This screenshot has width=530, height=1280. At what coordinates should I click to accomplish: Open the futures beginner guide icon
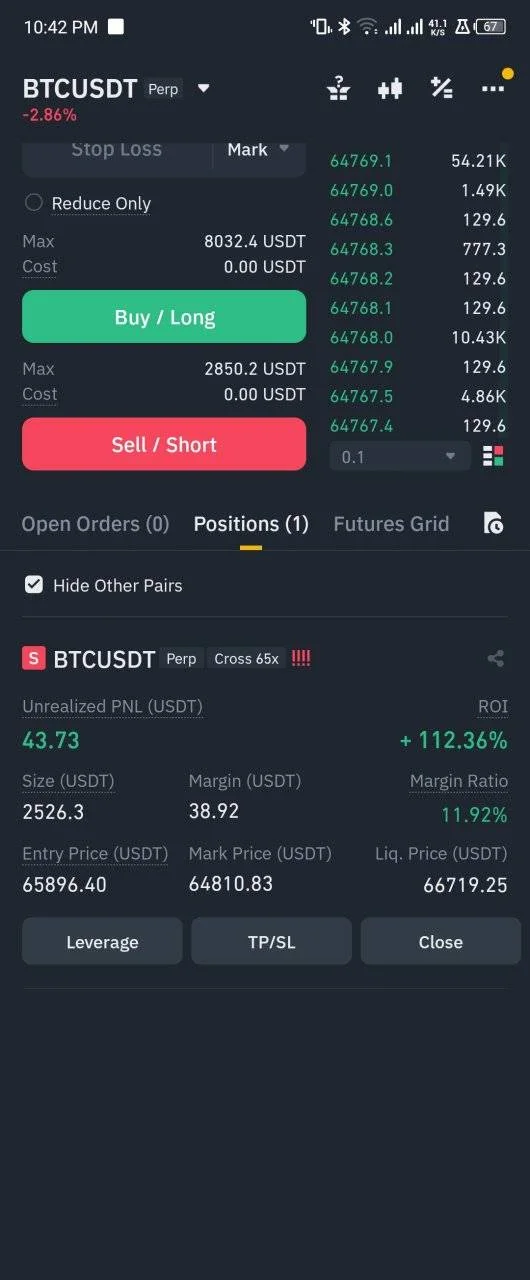coord(339,88)
